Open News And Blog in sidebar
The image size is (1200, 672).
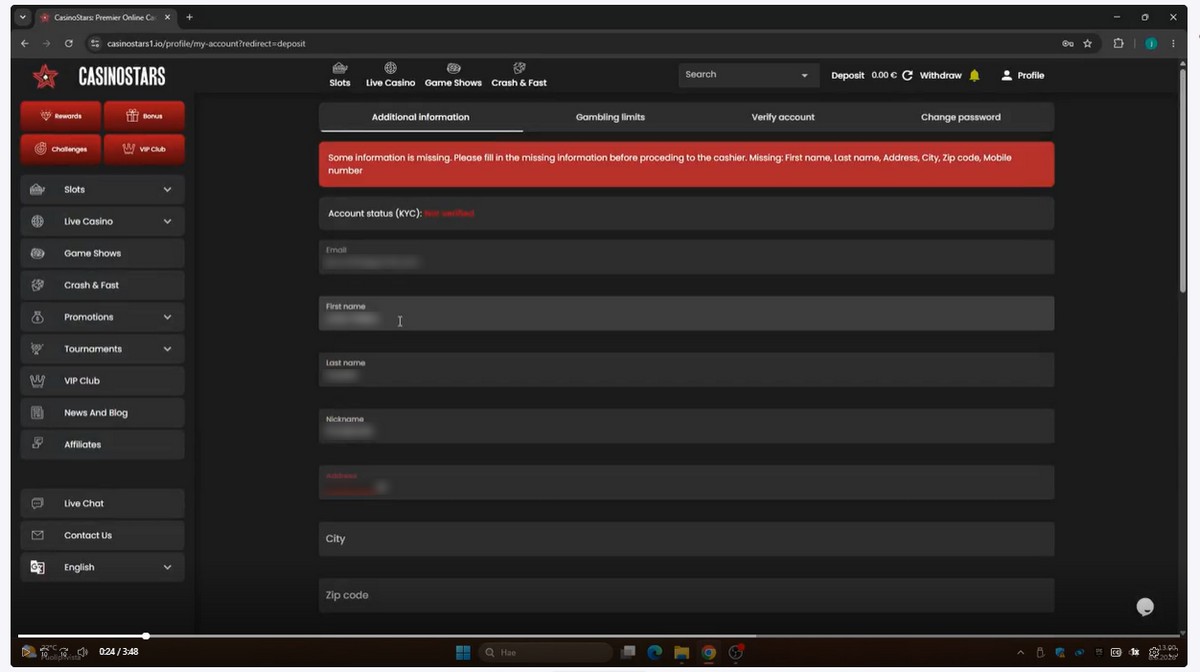pyautogui.click(x=102, y=413)
